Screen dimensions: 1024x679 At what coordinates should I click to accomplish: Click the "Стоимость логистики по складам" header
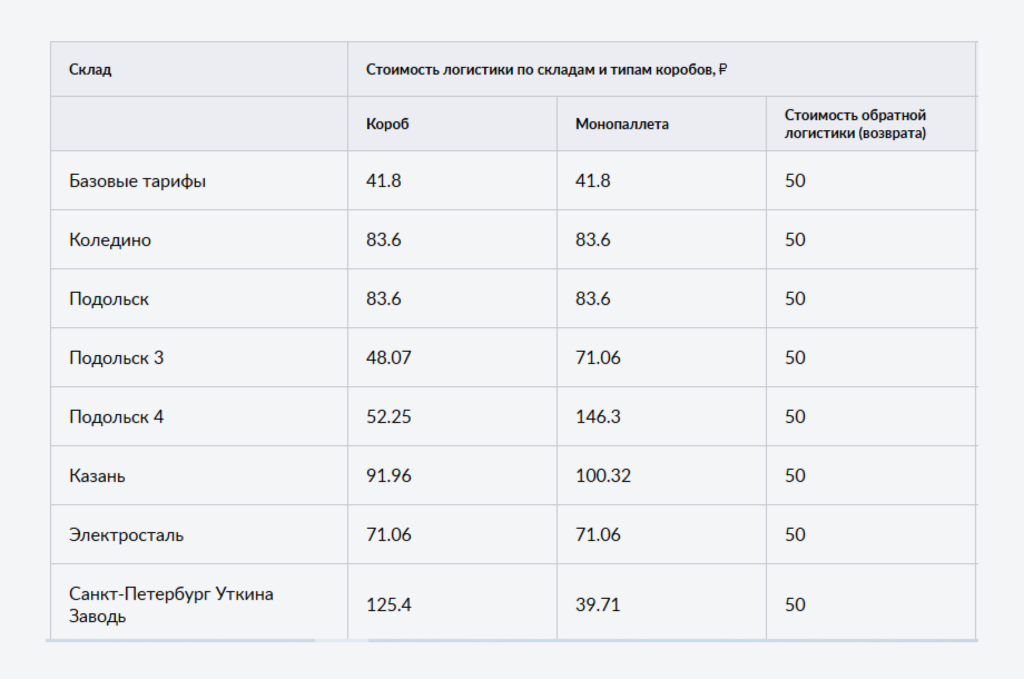(x=545, y=70)
